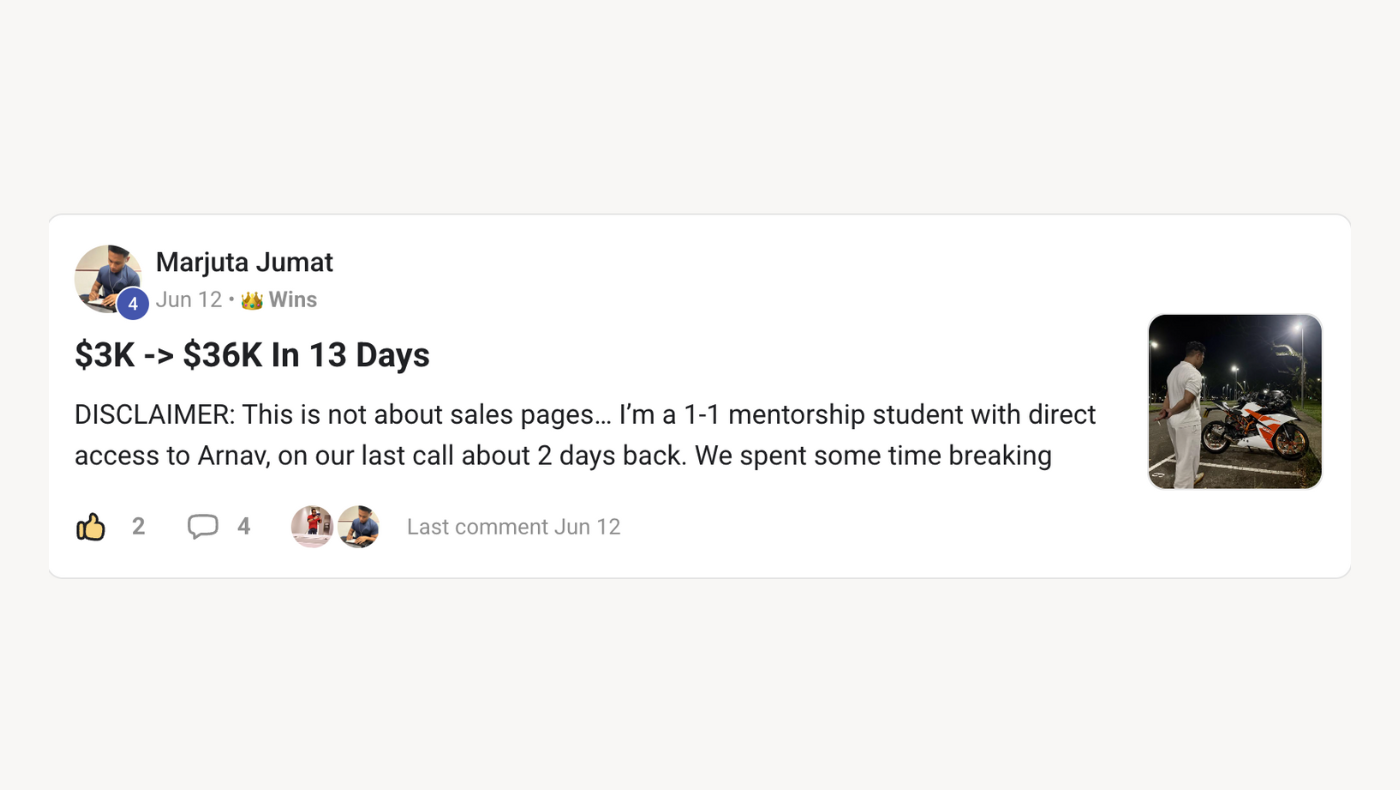Open post titled "$3K -> $36K In 13 Days"

(252, 355)
